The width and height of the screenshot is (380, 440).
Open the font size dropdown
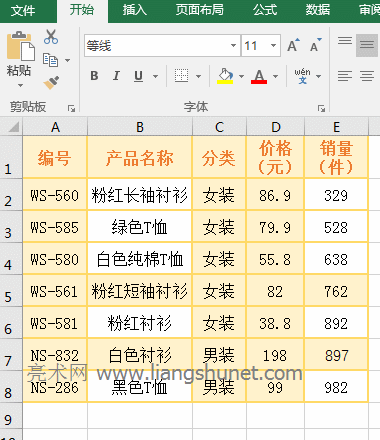(273, 45)
